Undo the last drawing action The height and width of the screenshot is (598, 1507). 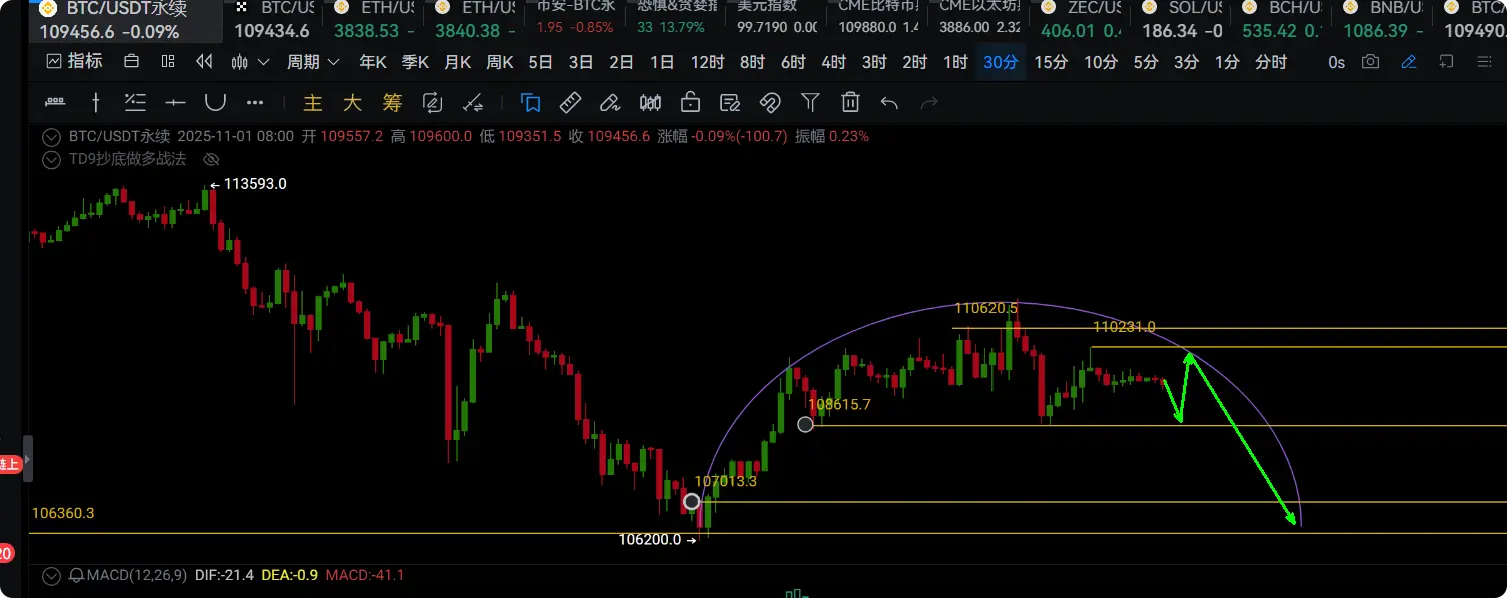coord(889,102)
